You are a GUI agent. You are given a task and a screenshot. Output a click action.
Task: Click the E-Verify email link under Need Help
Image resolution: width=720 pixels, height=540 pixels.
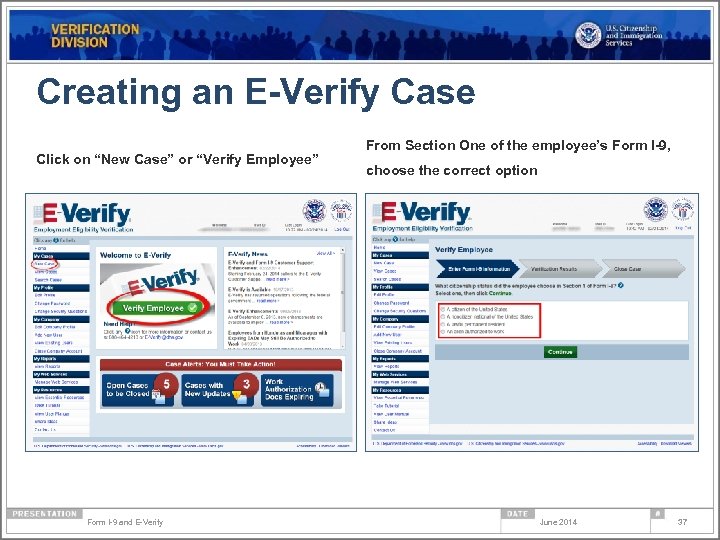point(163,337)
